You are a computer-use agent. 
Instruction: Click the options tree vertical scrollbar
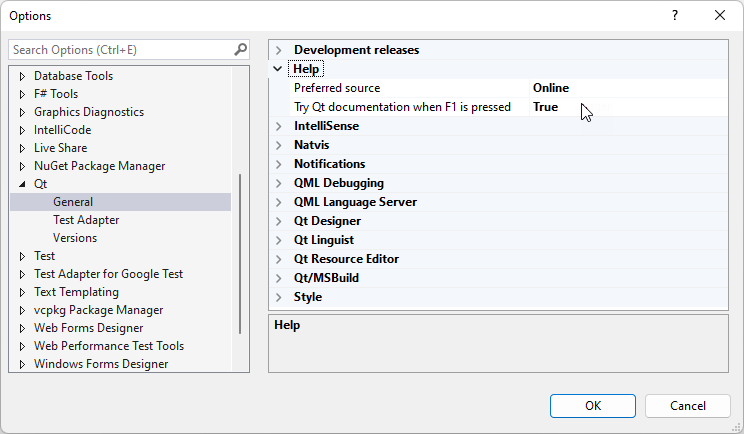pyautogui.click(x=240, y=254)
